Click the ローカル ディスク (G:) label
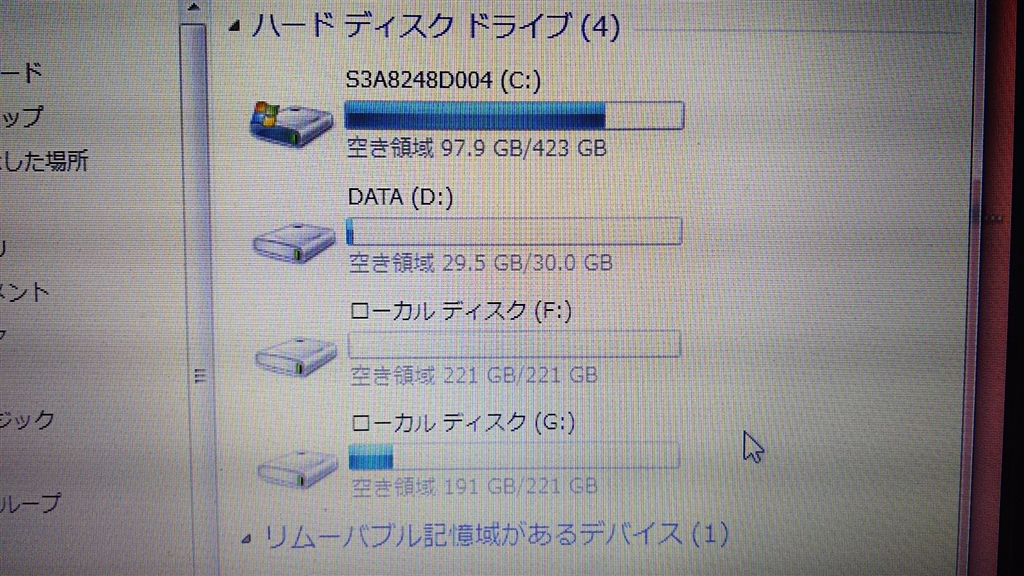This screenshot has width=1024, height=576. point(463,423)
